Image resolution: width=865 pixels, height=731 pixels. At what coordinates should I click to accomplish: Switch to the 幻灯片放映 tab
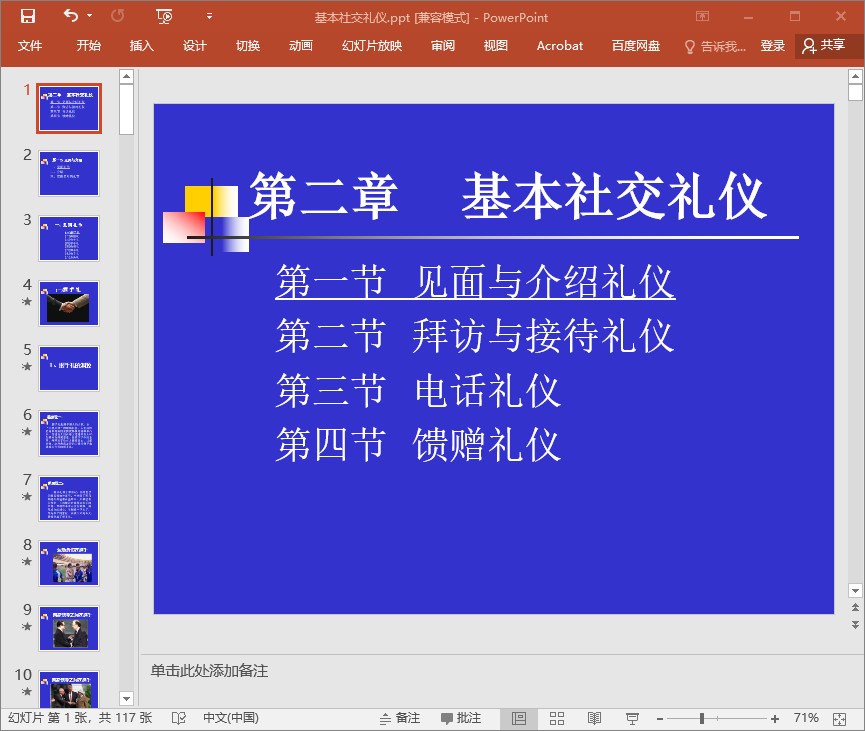[371, 46]
